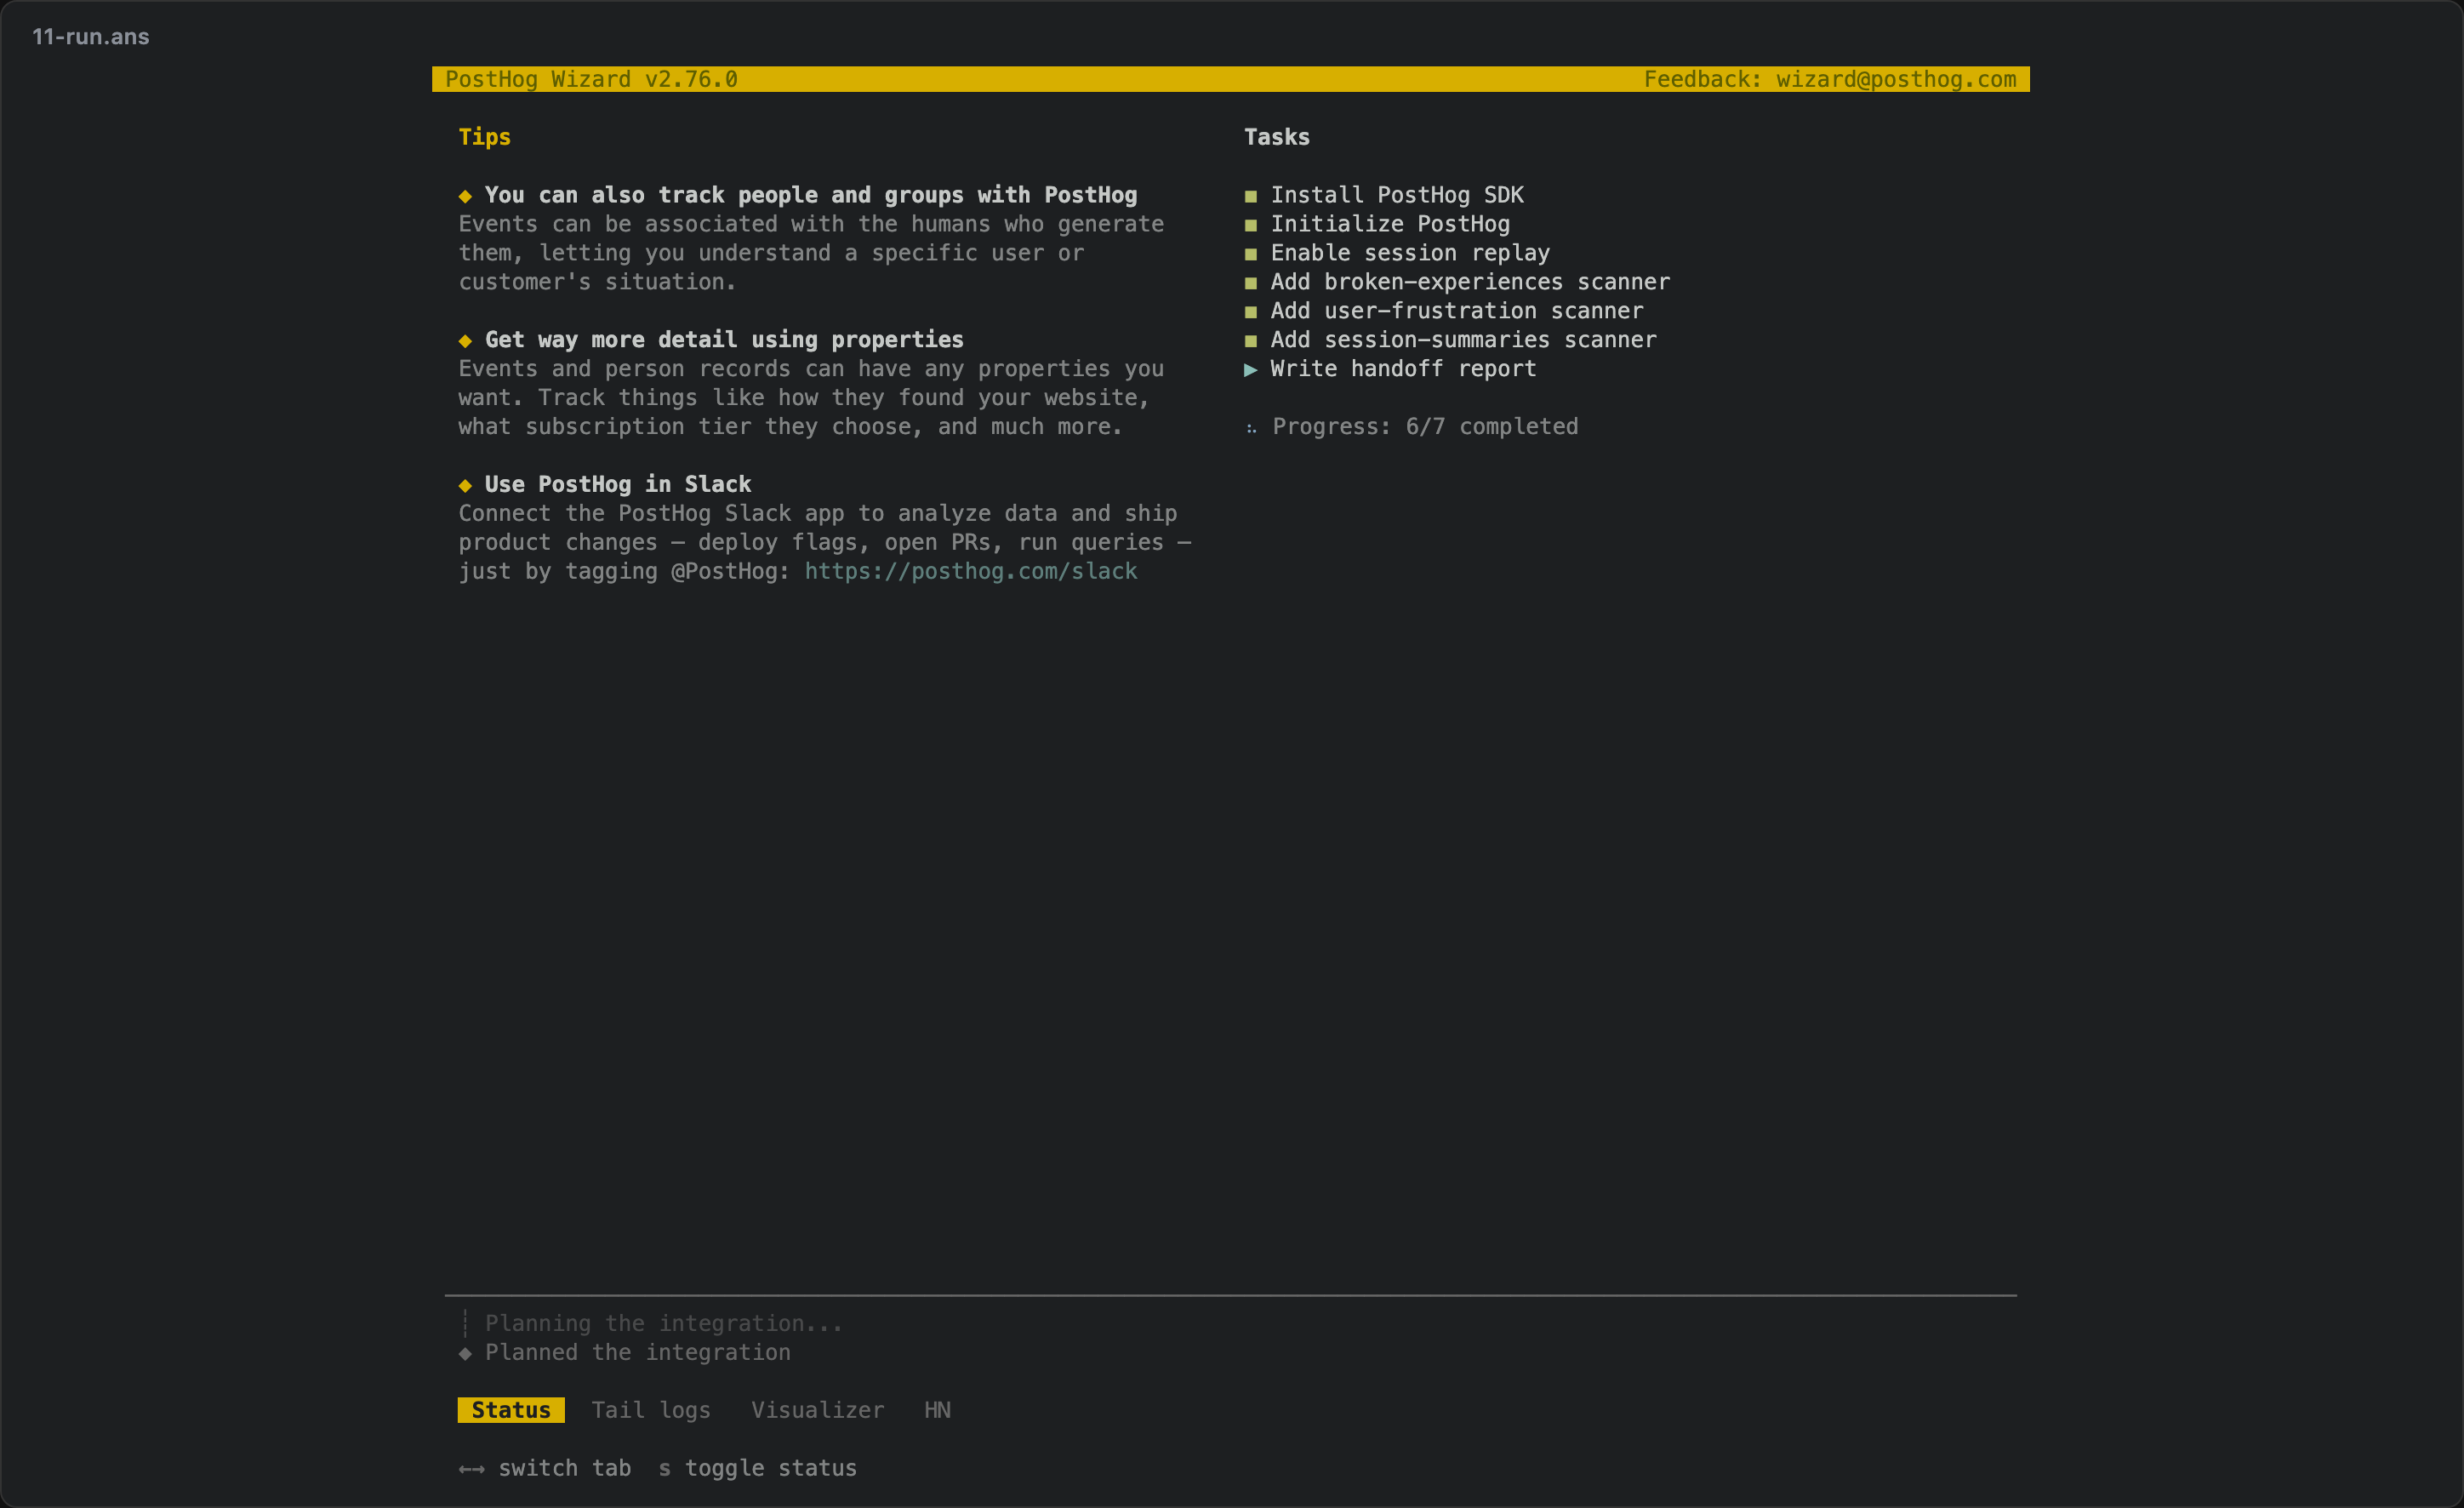2464x1508 pixels.
Task: Click the "Progress: 6/7 completed" text
Action: tap(1425, 427)
